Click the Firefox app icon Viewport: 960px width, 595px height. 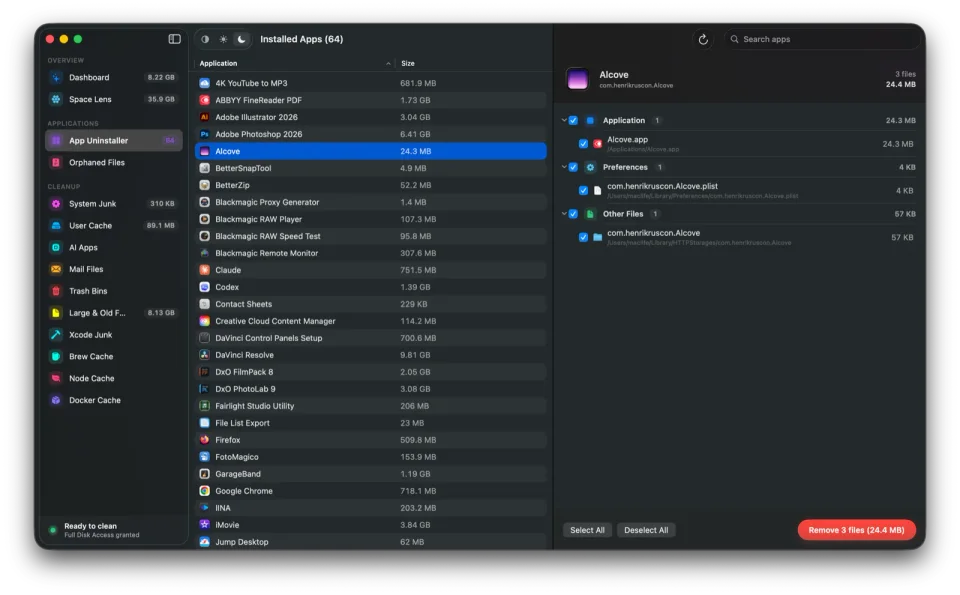click(x=204, y=440)
